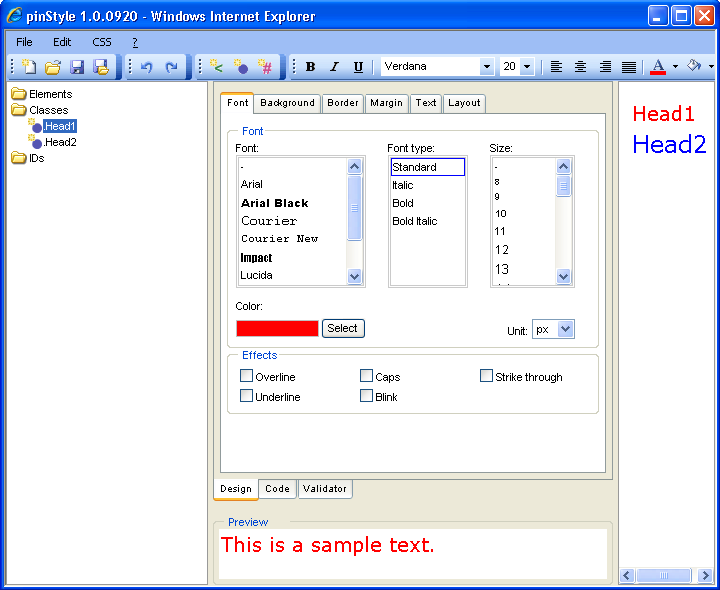Viewport: 720px width, 590px height.
Task: Redo the last change
Action: coord(171,67)
